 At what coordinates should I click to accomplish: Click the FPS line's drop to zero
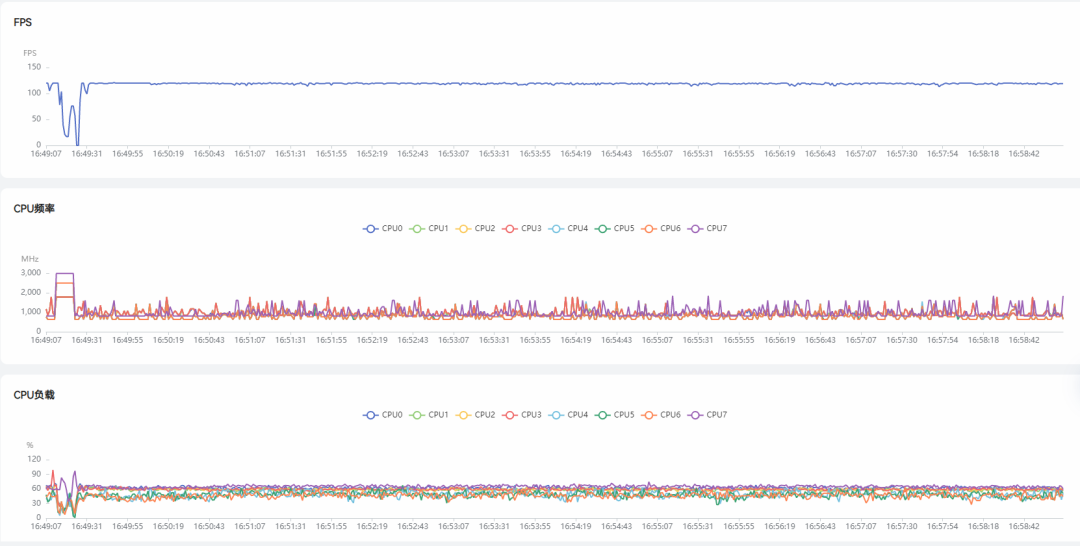[77, 143]
